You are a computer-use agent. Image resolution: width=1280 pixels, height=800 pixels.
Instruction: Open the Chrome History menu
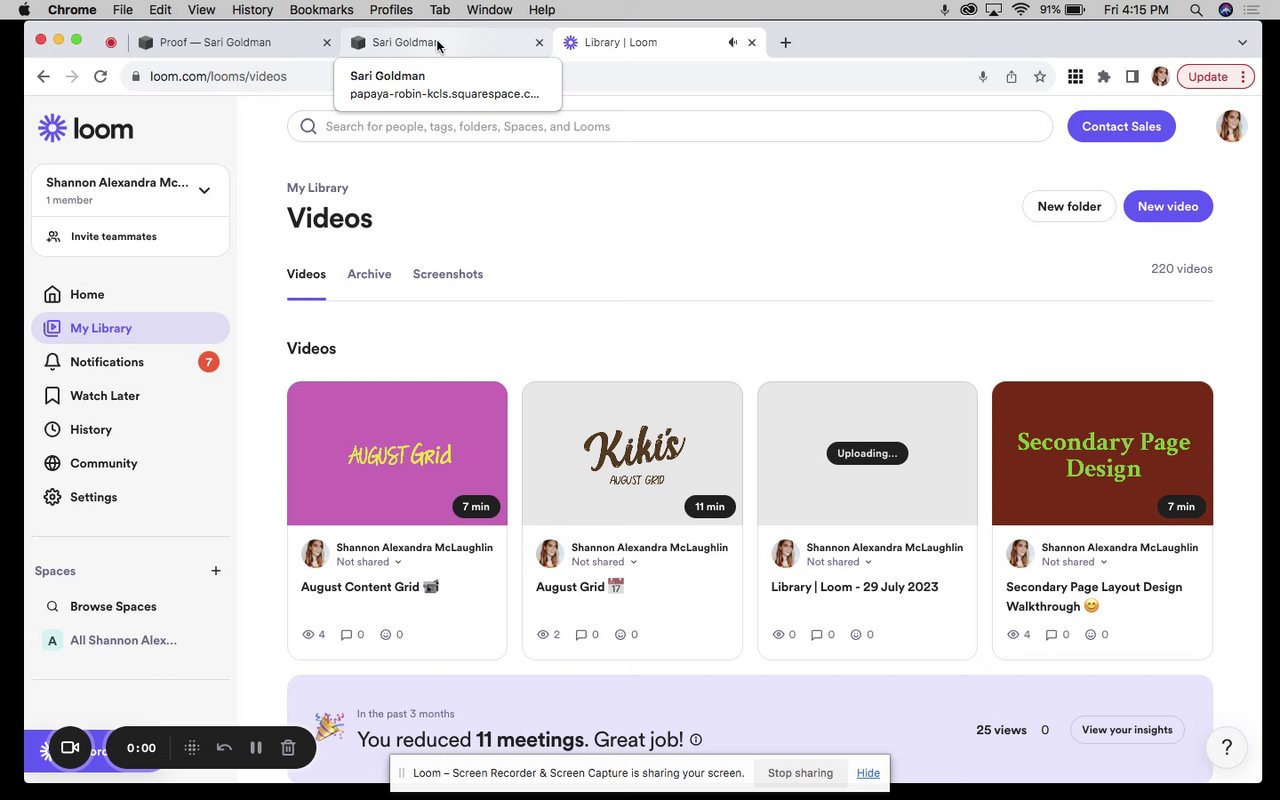pos(252,10)
